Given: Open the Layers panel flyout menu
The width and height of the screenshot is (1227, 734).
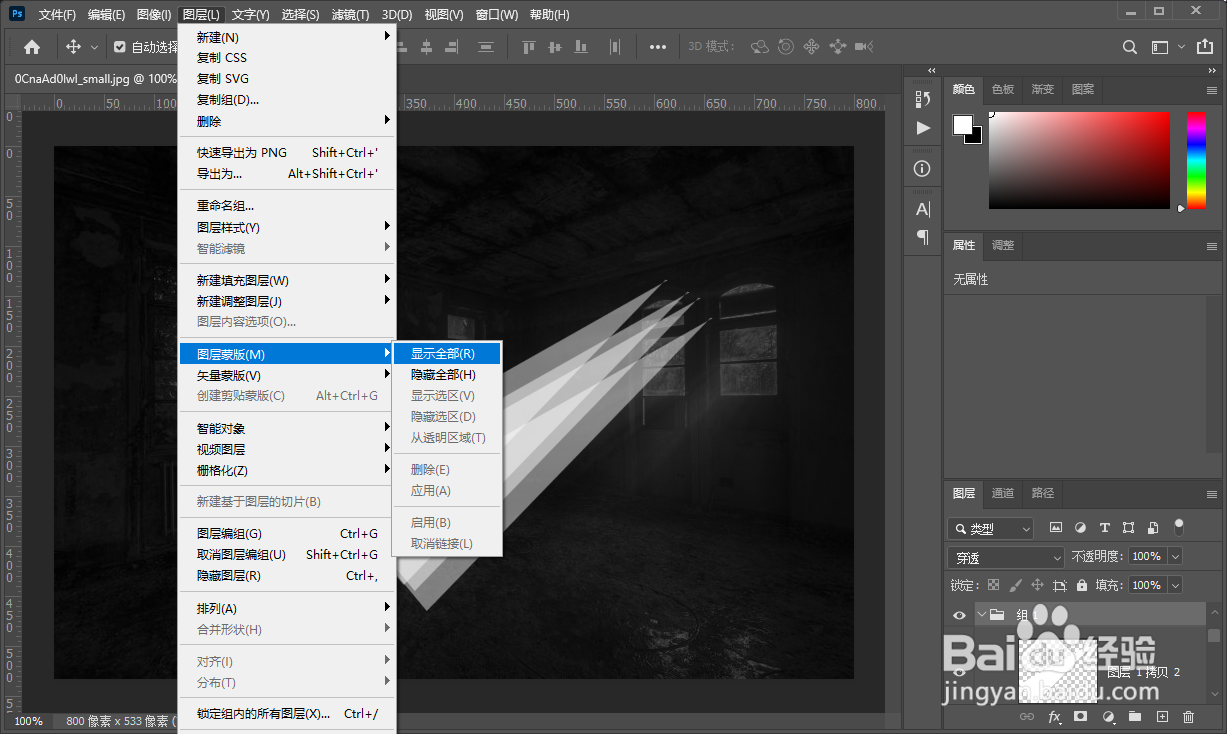Looking at the screenshot, I should click(1212, 494).
